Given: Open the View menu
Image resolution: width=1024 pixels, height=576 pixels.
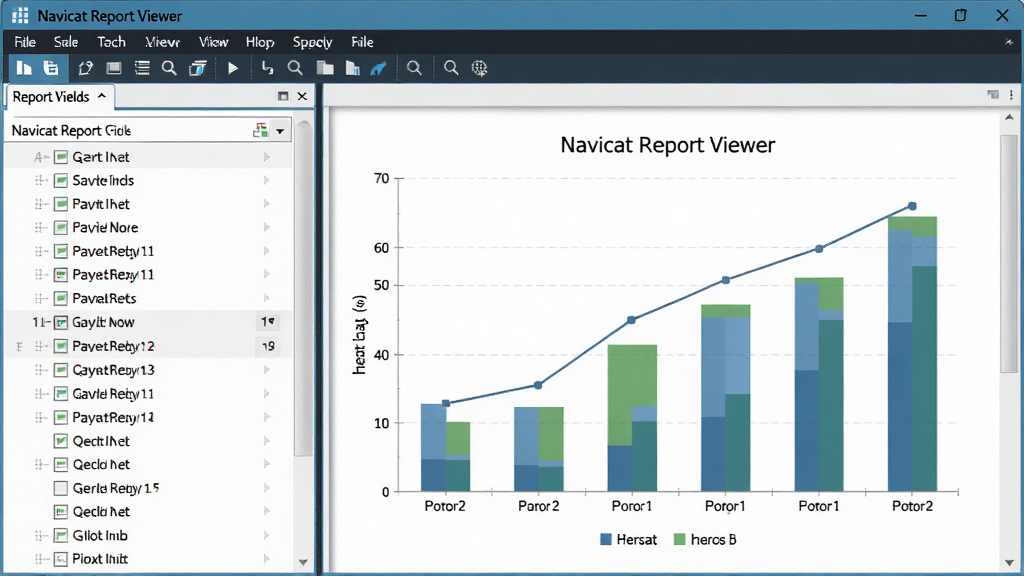Looking at the screenshot, I should (x=214, y=42).
